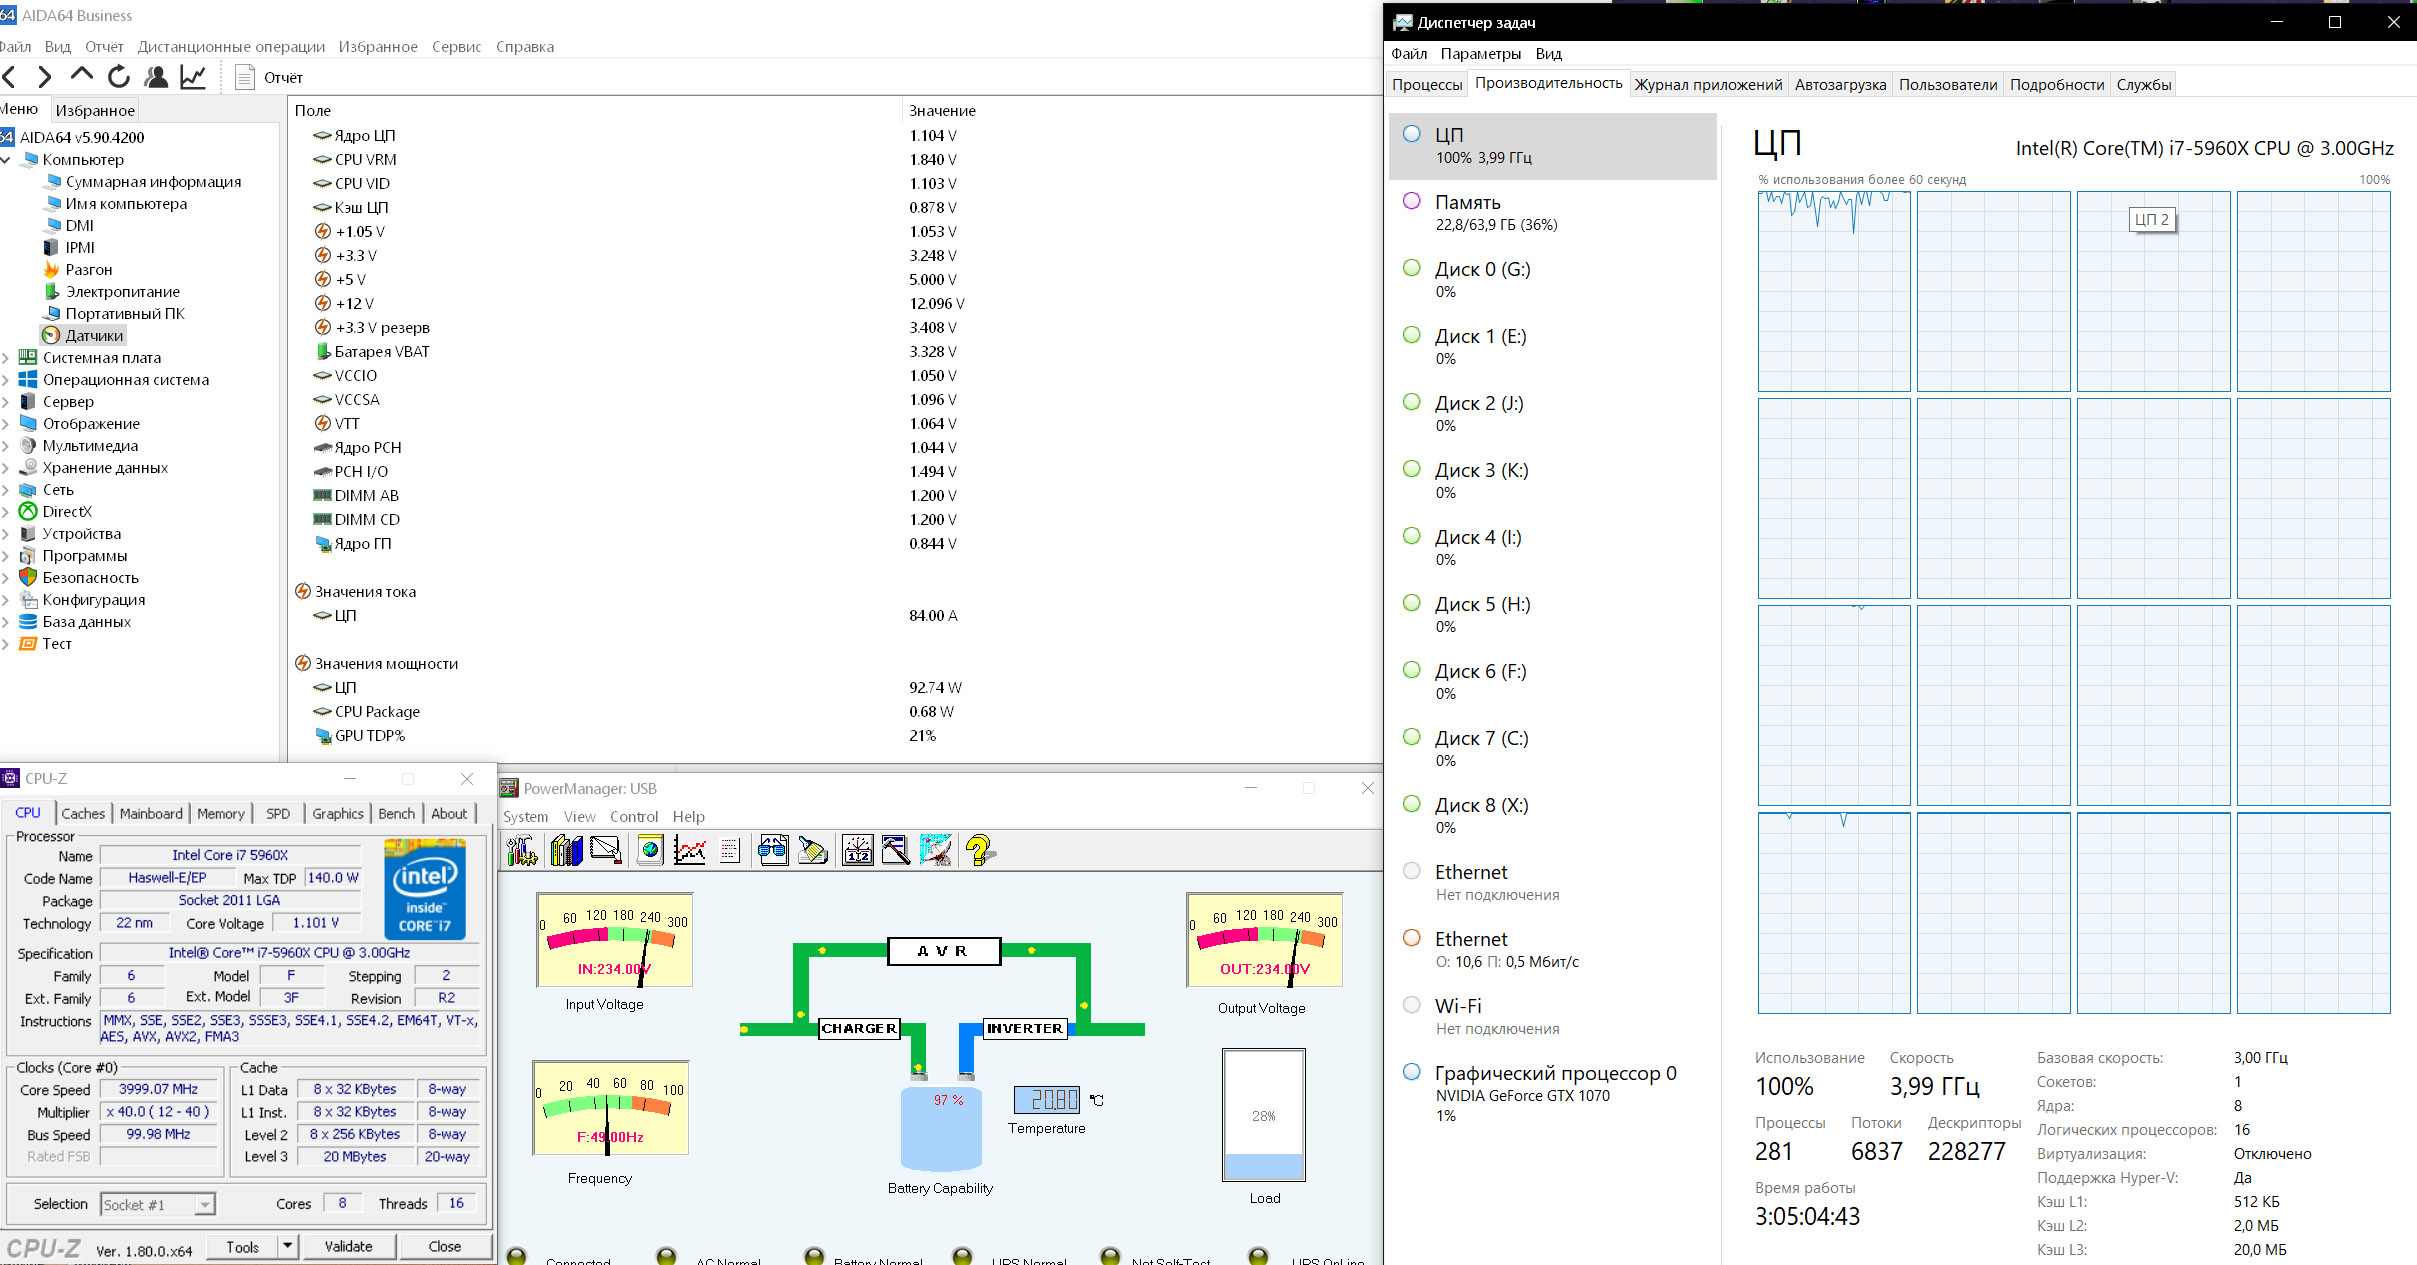Viewport: 2417px width, 1265px height.
Task: Click PowerManager glasses document icon
Action: [x=773, y=851]
